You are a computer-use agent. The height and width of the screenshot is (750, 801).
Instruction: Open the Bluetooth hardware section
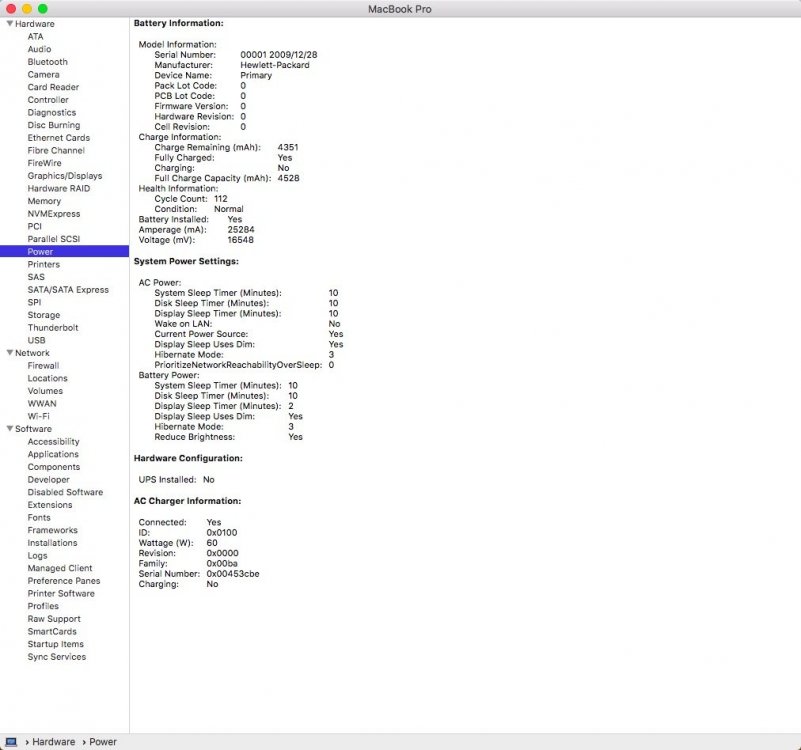(48, 62)
